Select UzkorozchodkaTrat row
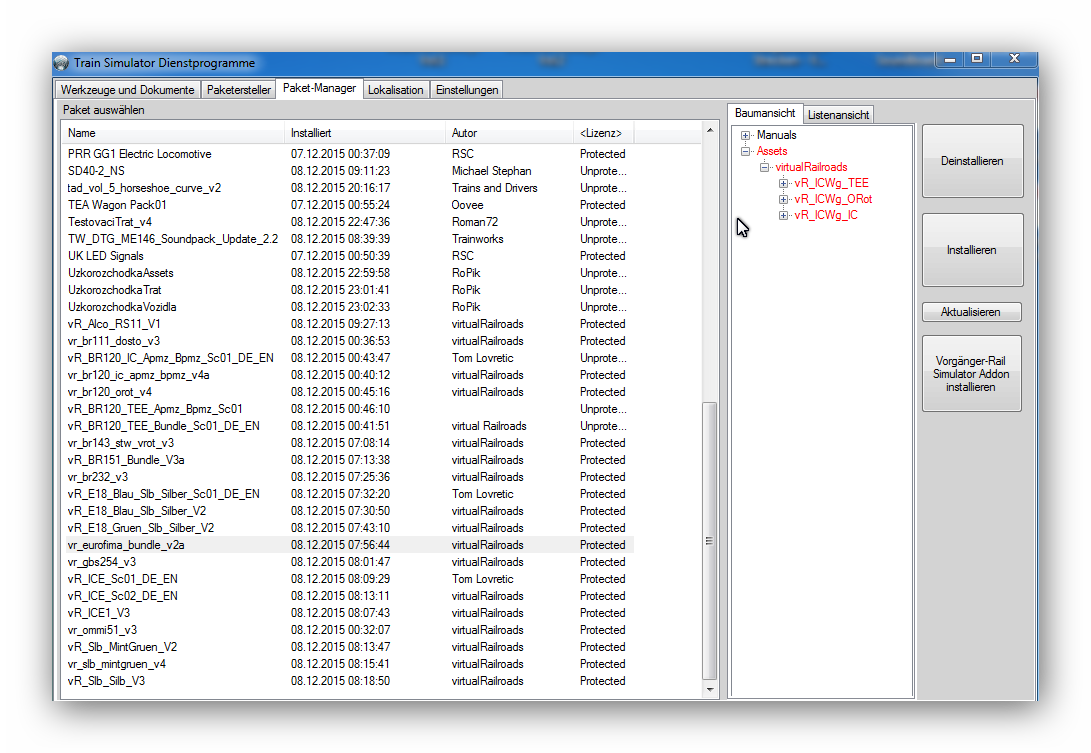Screen dimensions: 1091x753 pos(348,290)
